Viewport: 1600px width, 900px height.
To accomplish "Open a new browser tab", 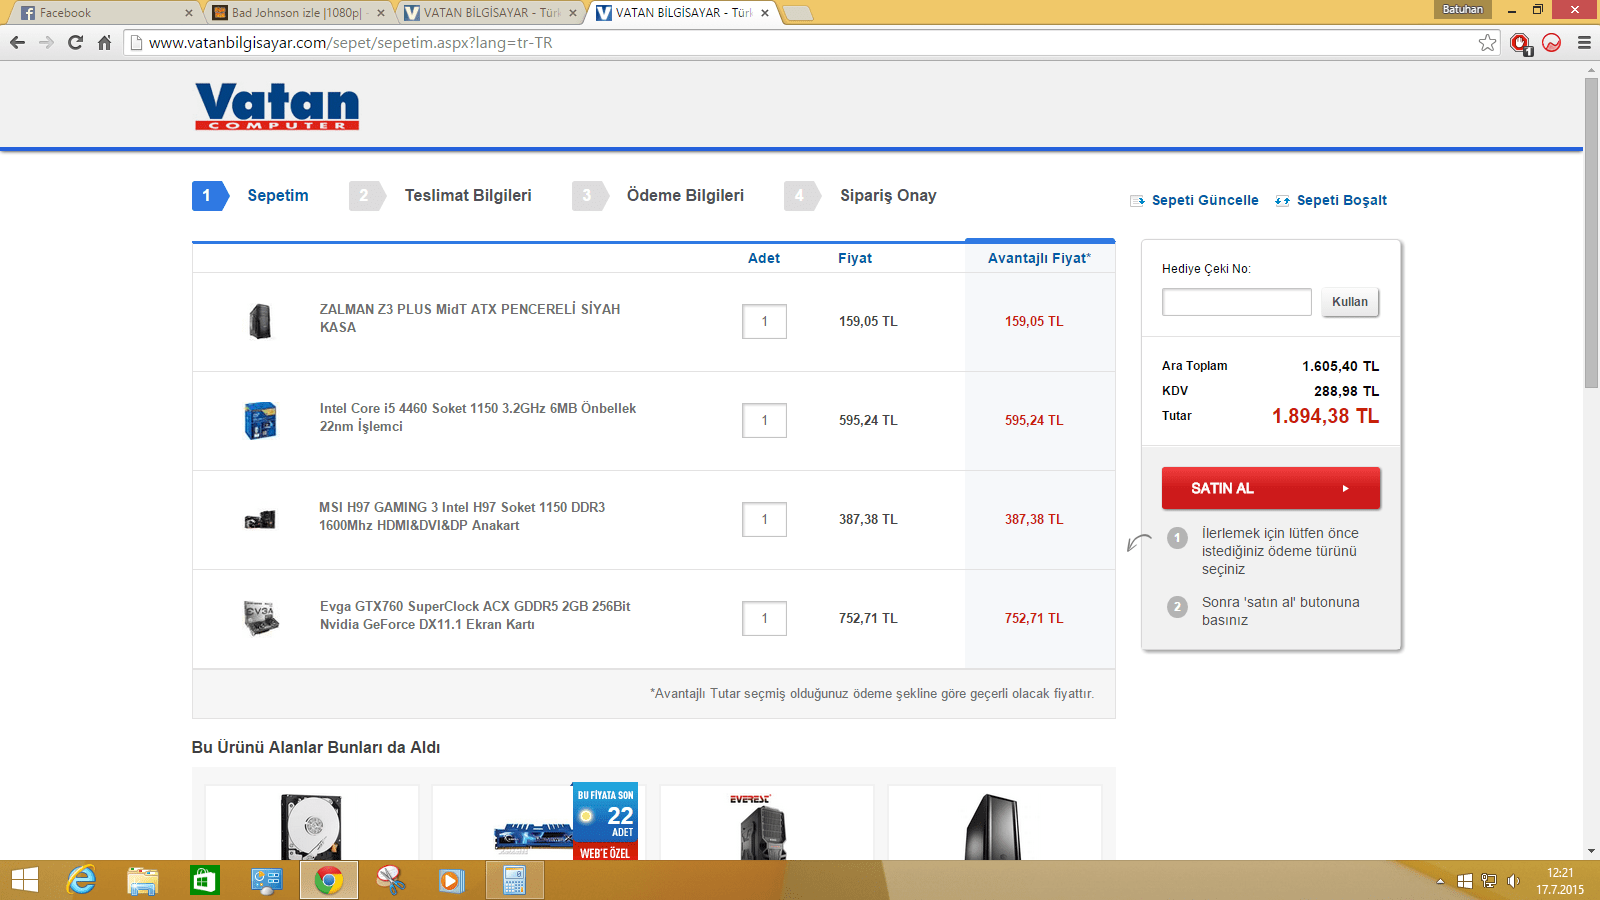I will (797, 13).
